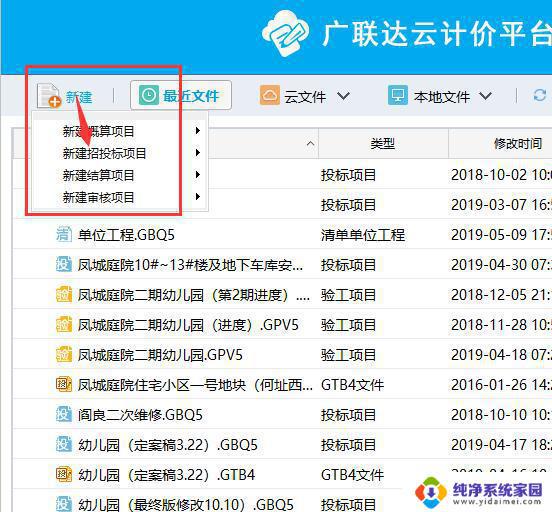The image size is (552, 512).
Task: Expand the 本地文件 dropdown arrow
Action: [x=485, y=96]
